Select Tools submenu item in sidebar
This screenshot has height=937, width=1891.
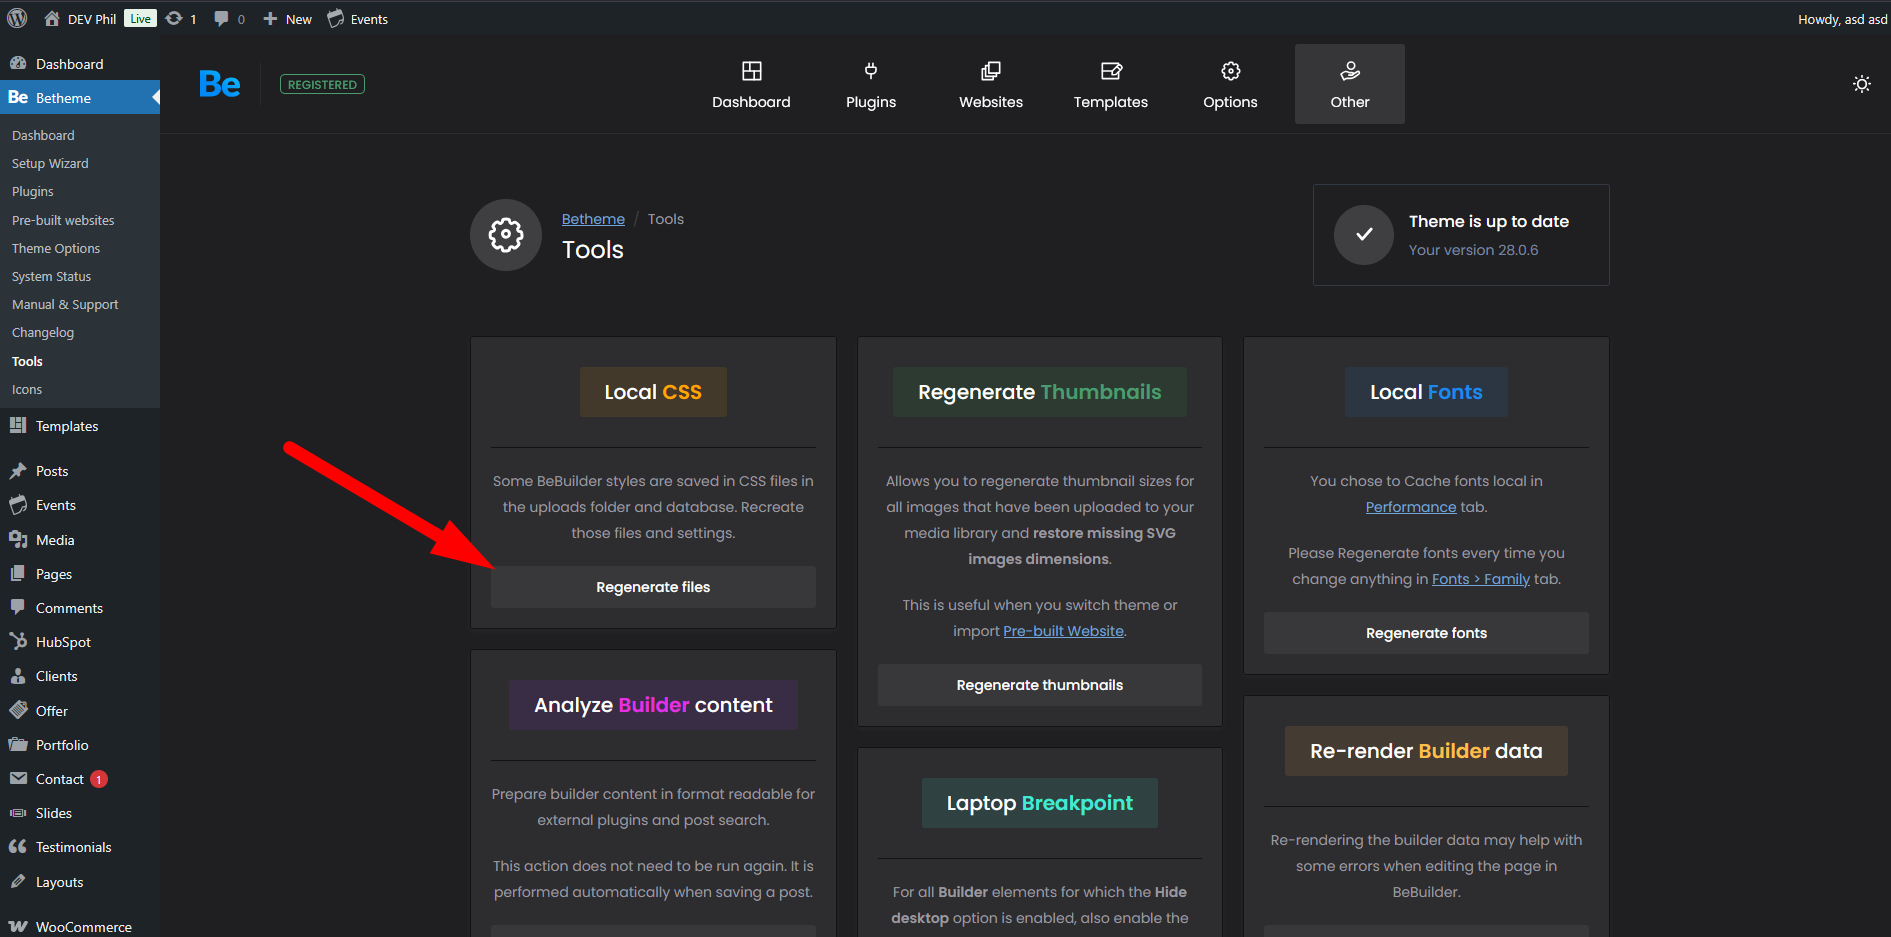pyautogui.click(x=27, y=361)
